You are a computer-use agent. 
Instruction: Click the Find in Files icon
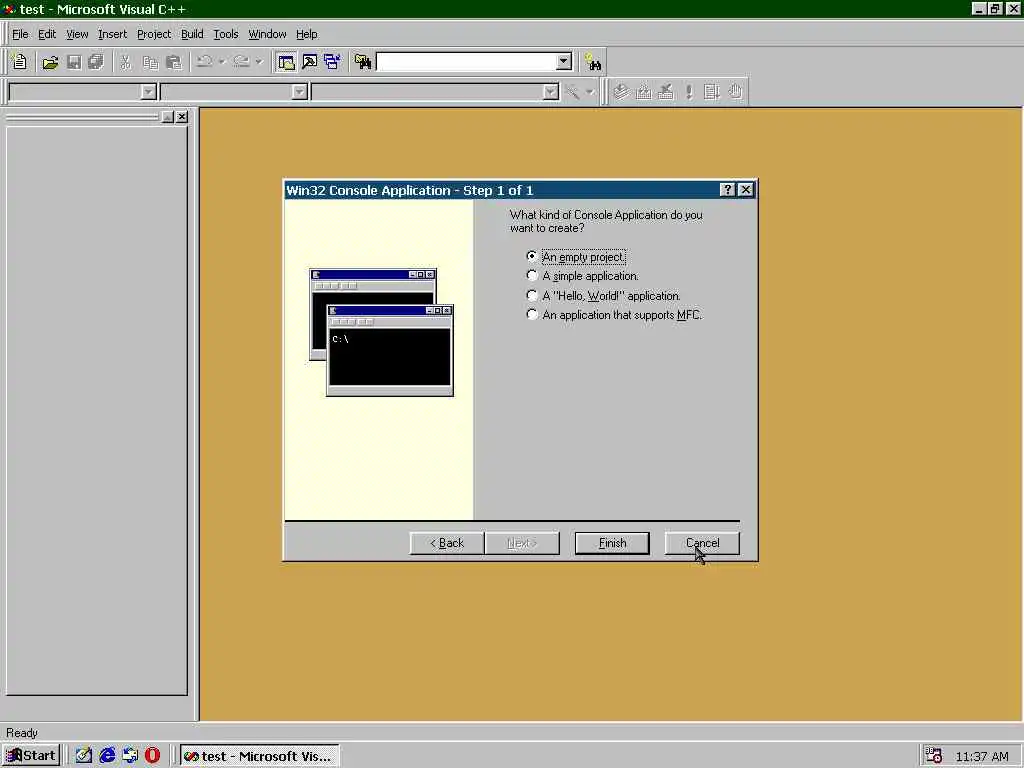coord(363,62)
